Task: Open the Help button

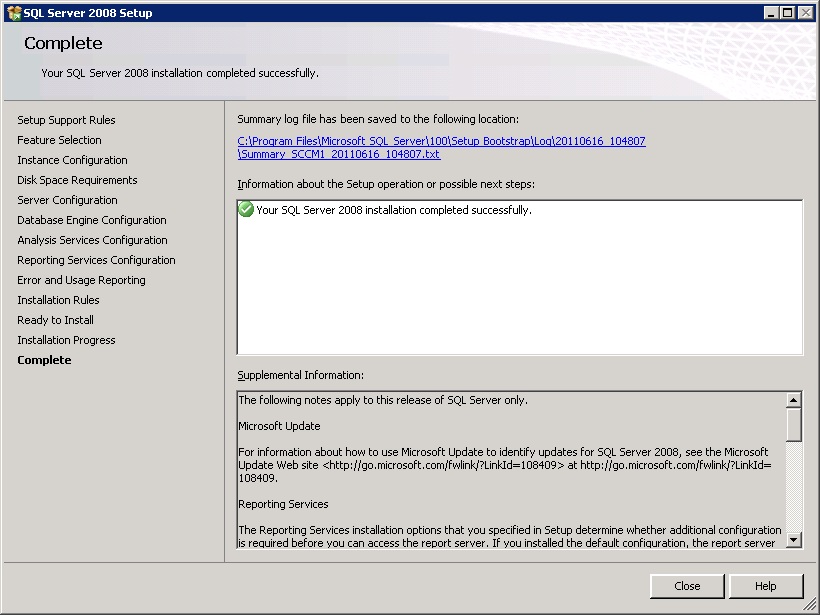Action: click(766, 586)
